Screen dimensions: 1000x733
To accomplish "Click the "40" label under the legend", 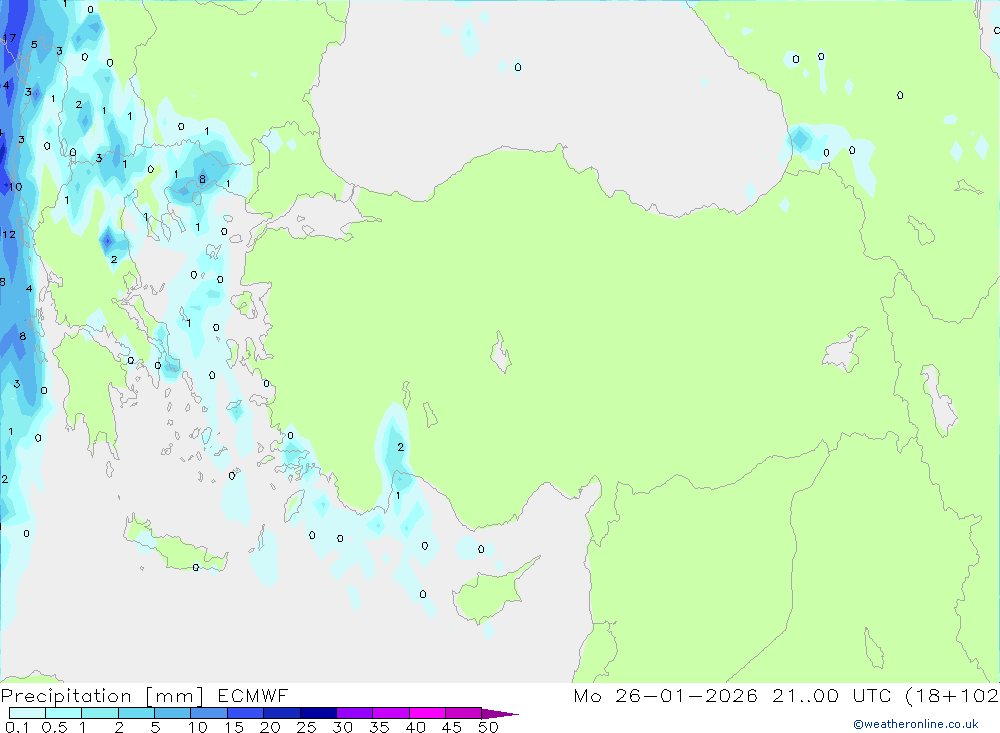I will click(x=415, y=727).
